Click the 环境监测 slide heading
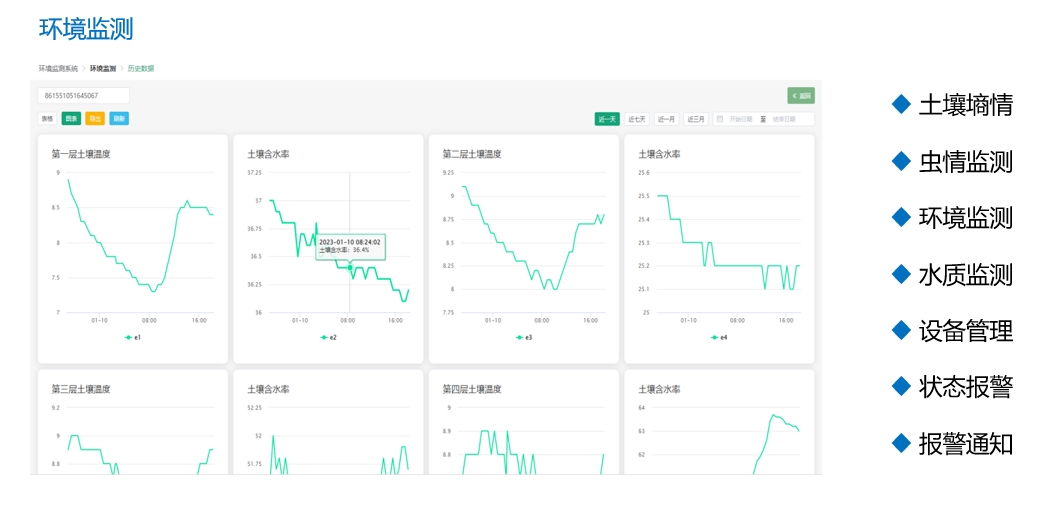The height and width of the screenshot is (516, 1057). 86,30
